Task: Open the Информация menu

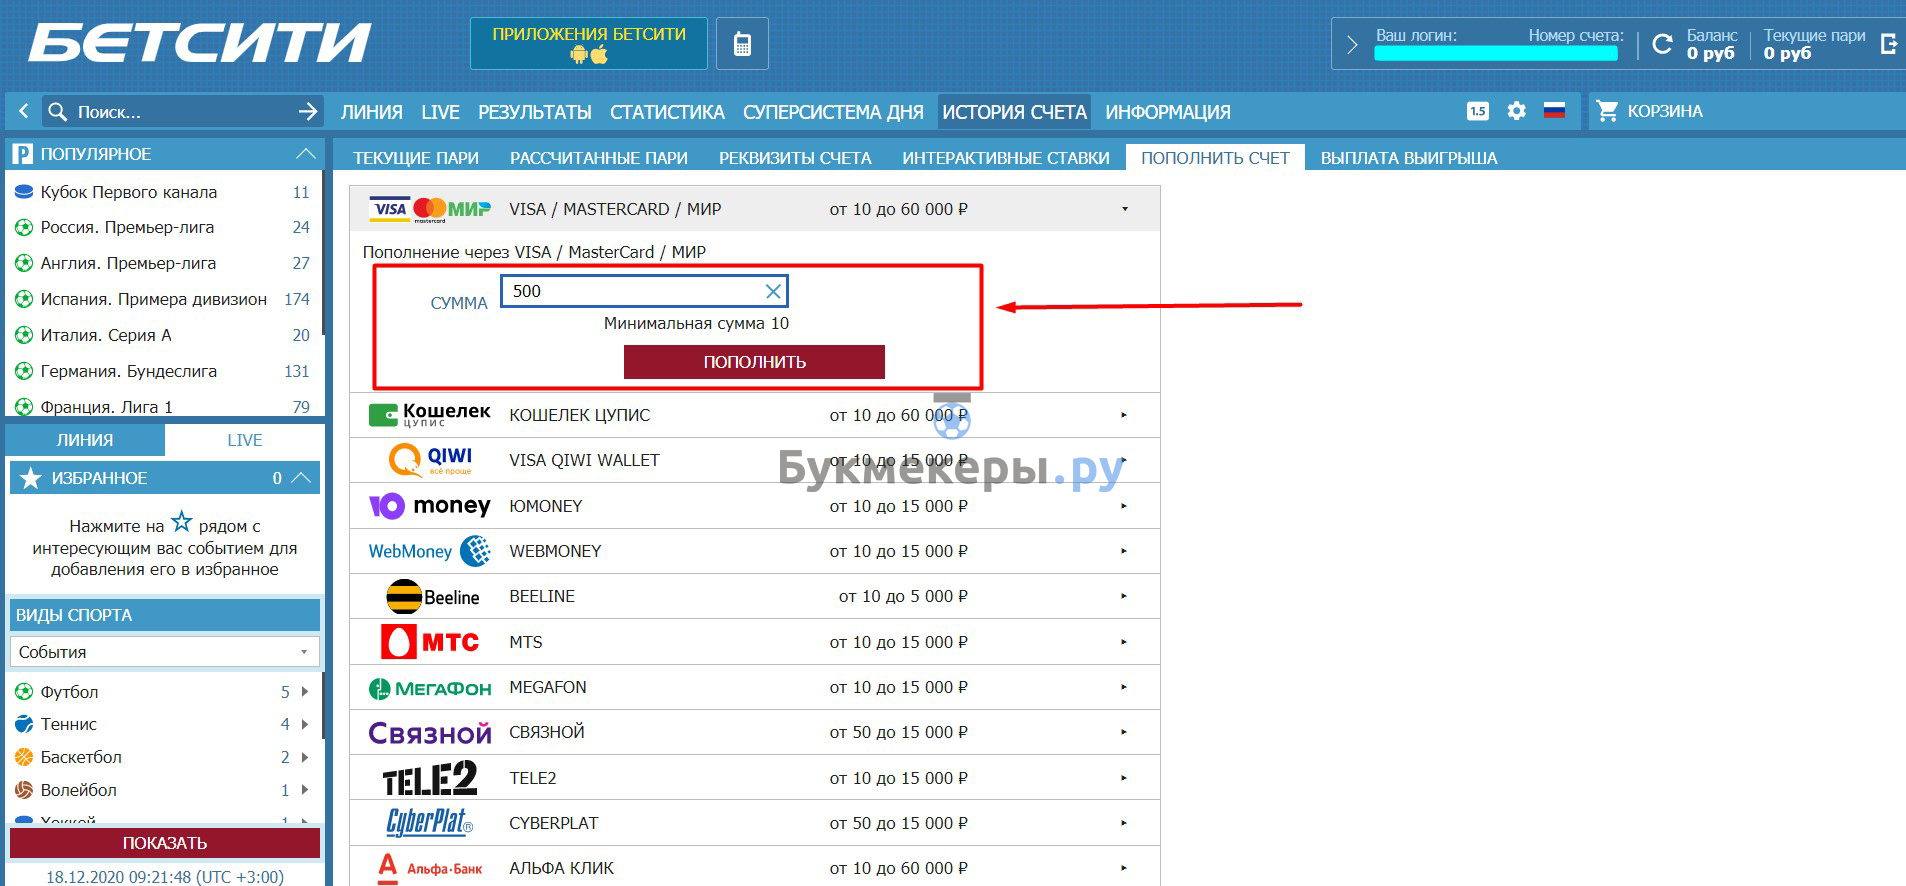Action: click(1168, 112)
